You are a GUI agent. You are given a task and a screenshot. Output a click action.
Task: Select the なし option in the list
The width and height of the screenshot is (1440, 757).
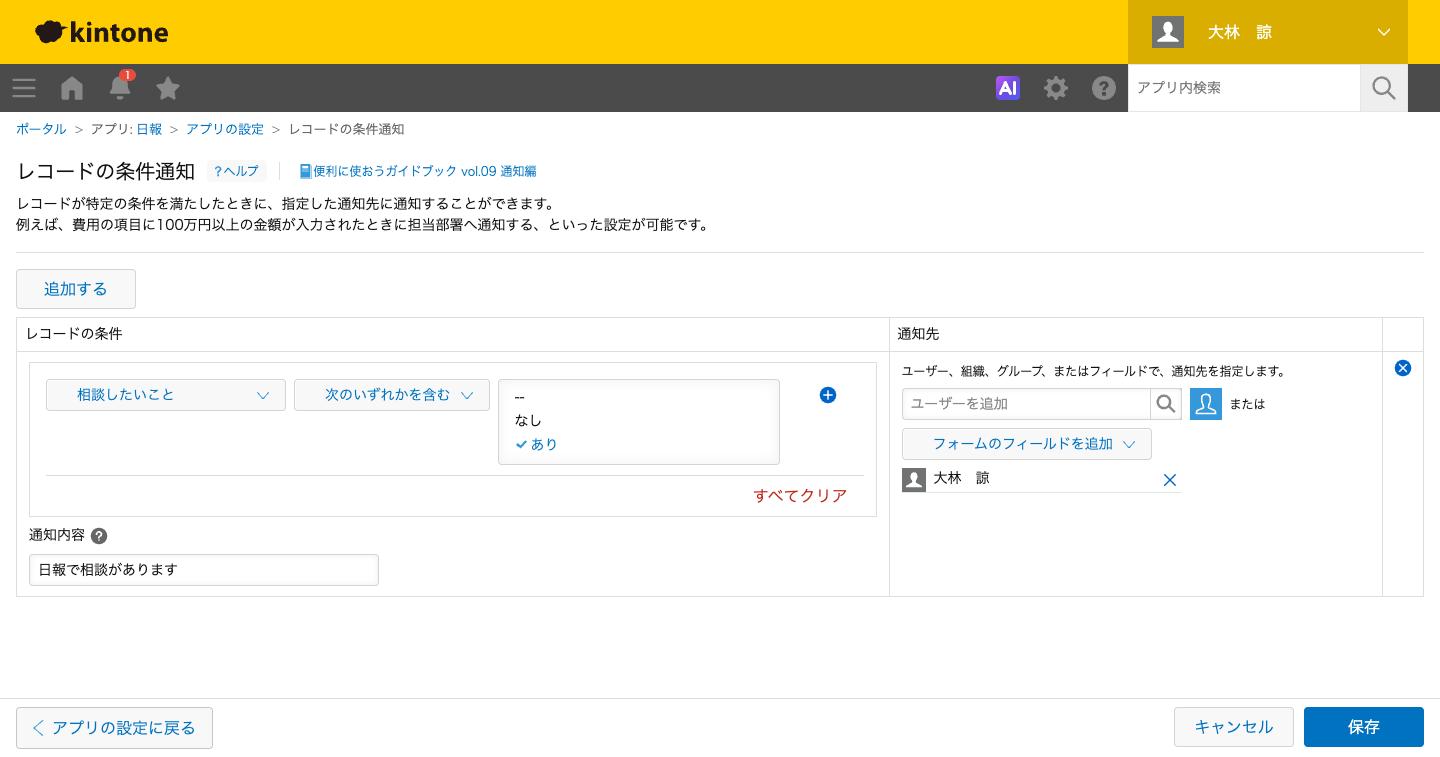pyautogui.click(x=639, y=420)
